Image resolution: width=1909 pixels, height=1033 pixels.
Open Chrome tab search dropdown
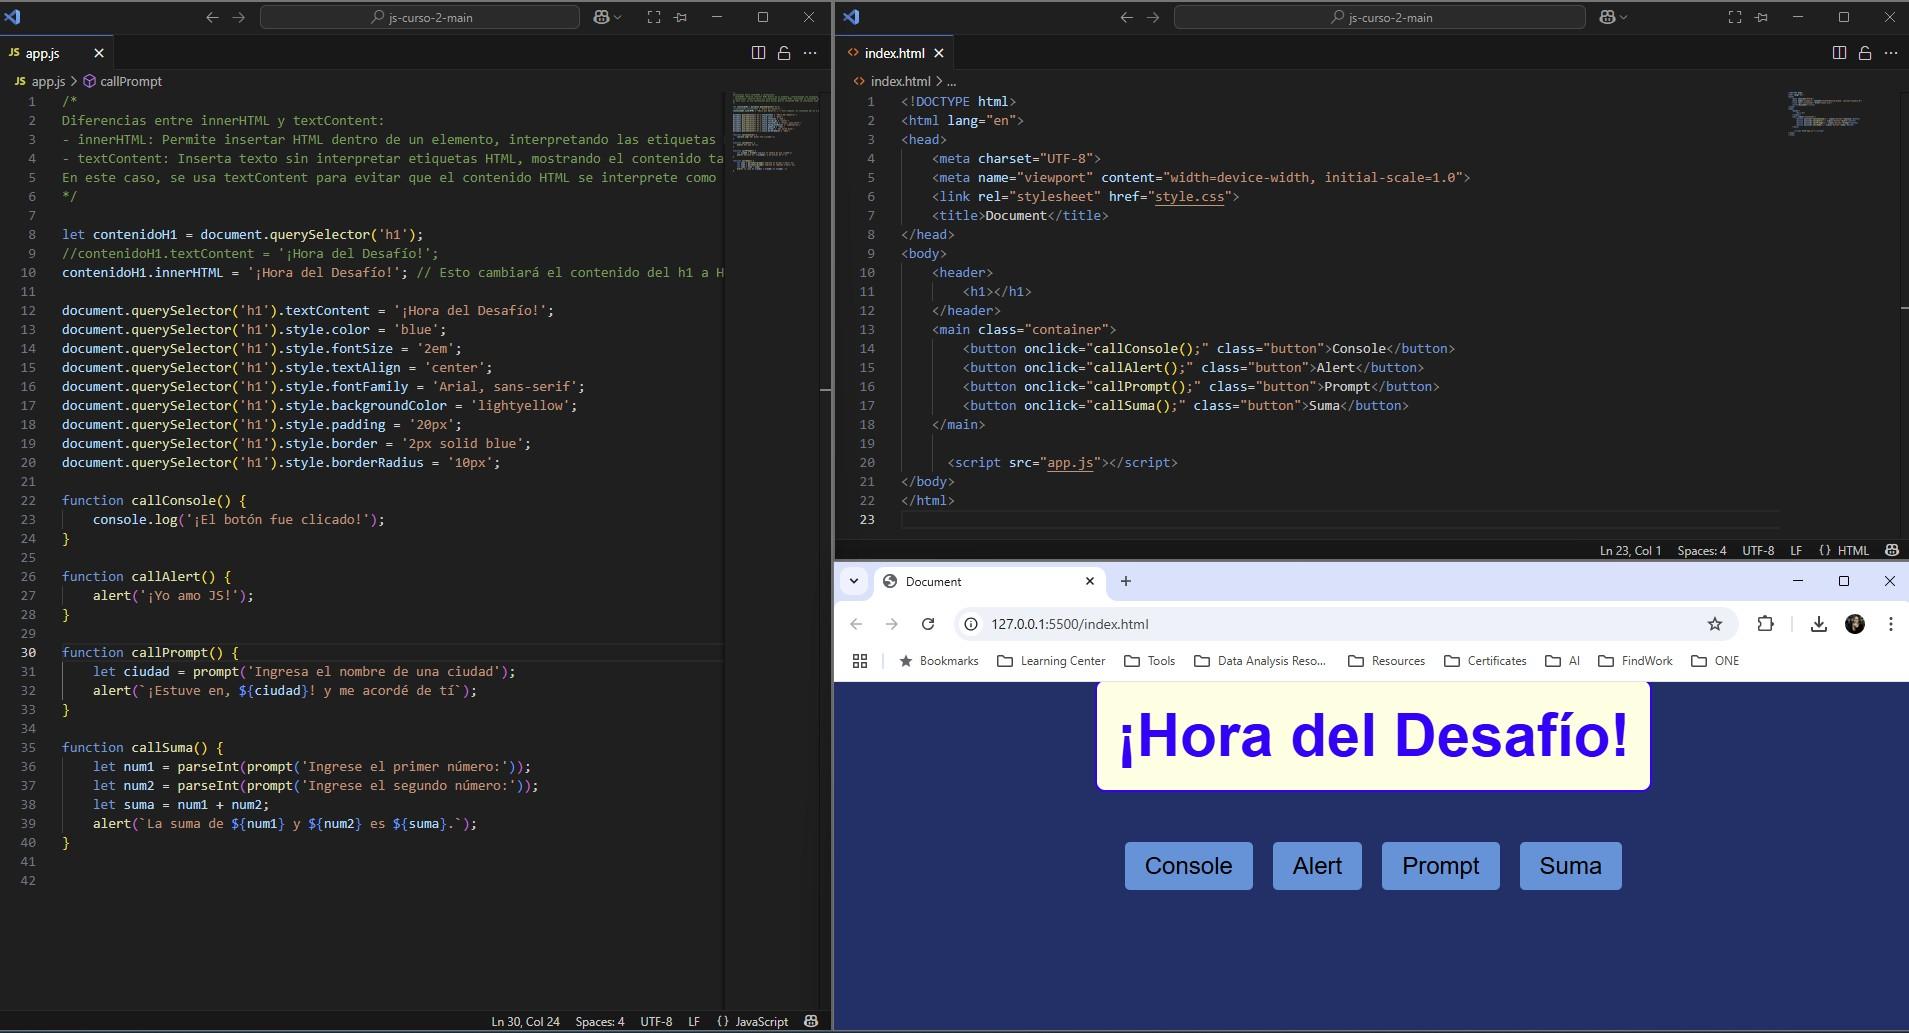[x=853, y=581]
